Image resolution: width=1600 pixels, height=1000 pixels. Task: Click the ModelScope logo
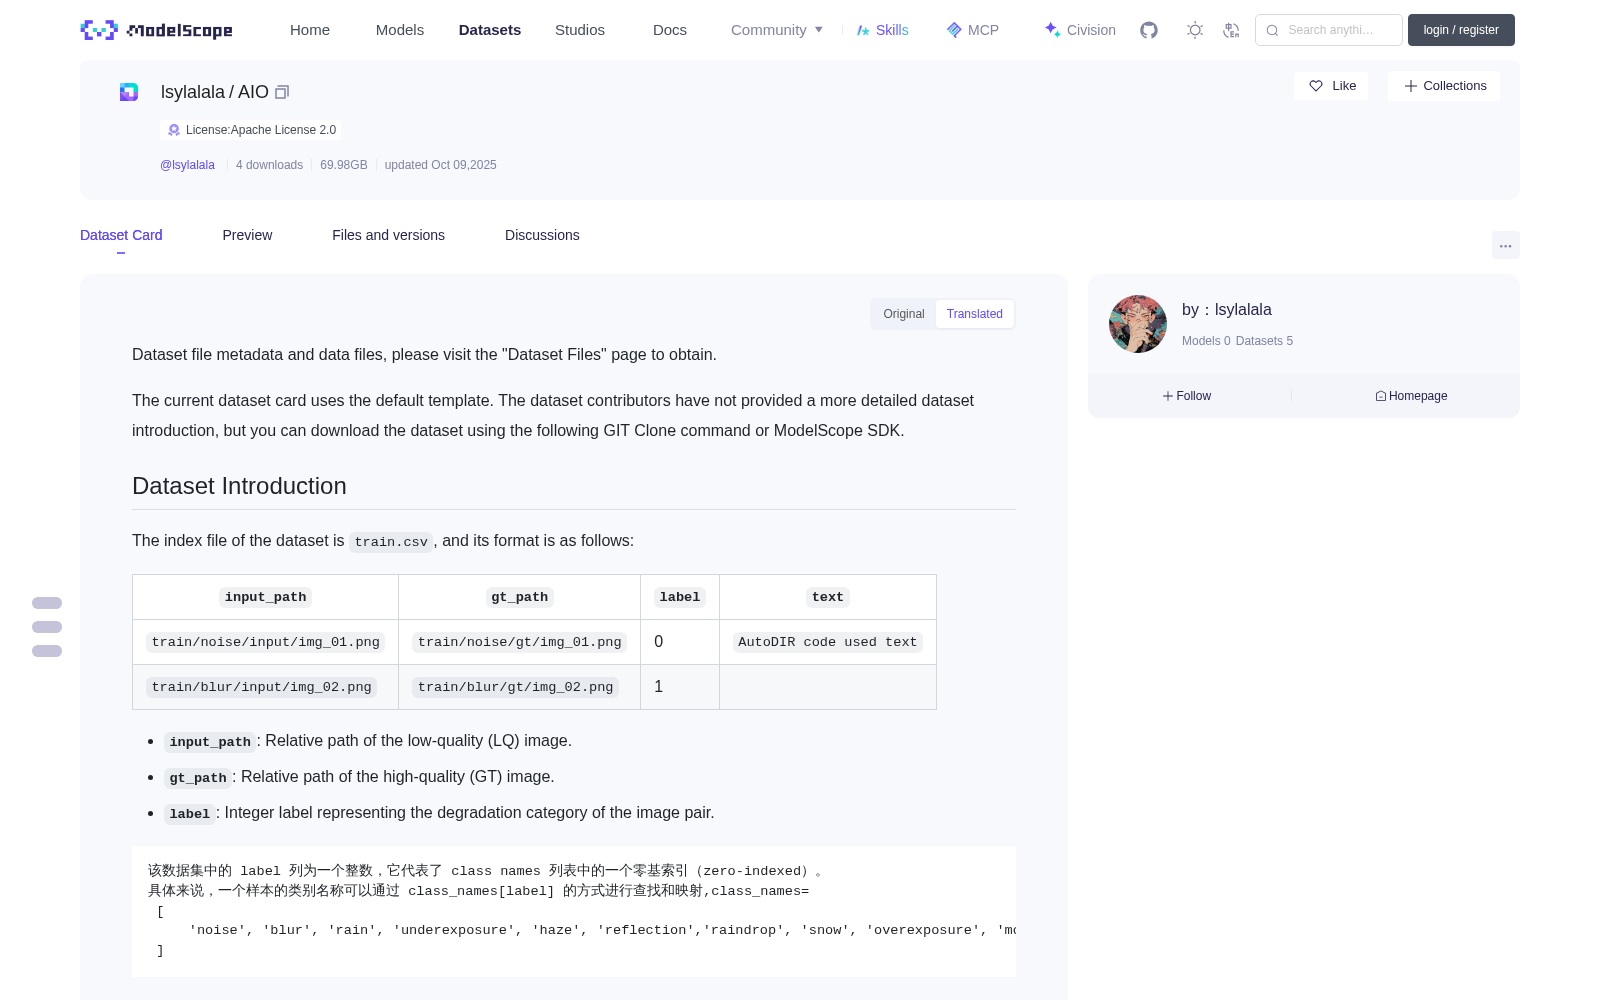click(x=156, y=30)
